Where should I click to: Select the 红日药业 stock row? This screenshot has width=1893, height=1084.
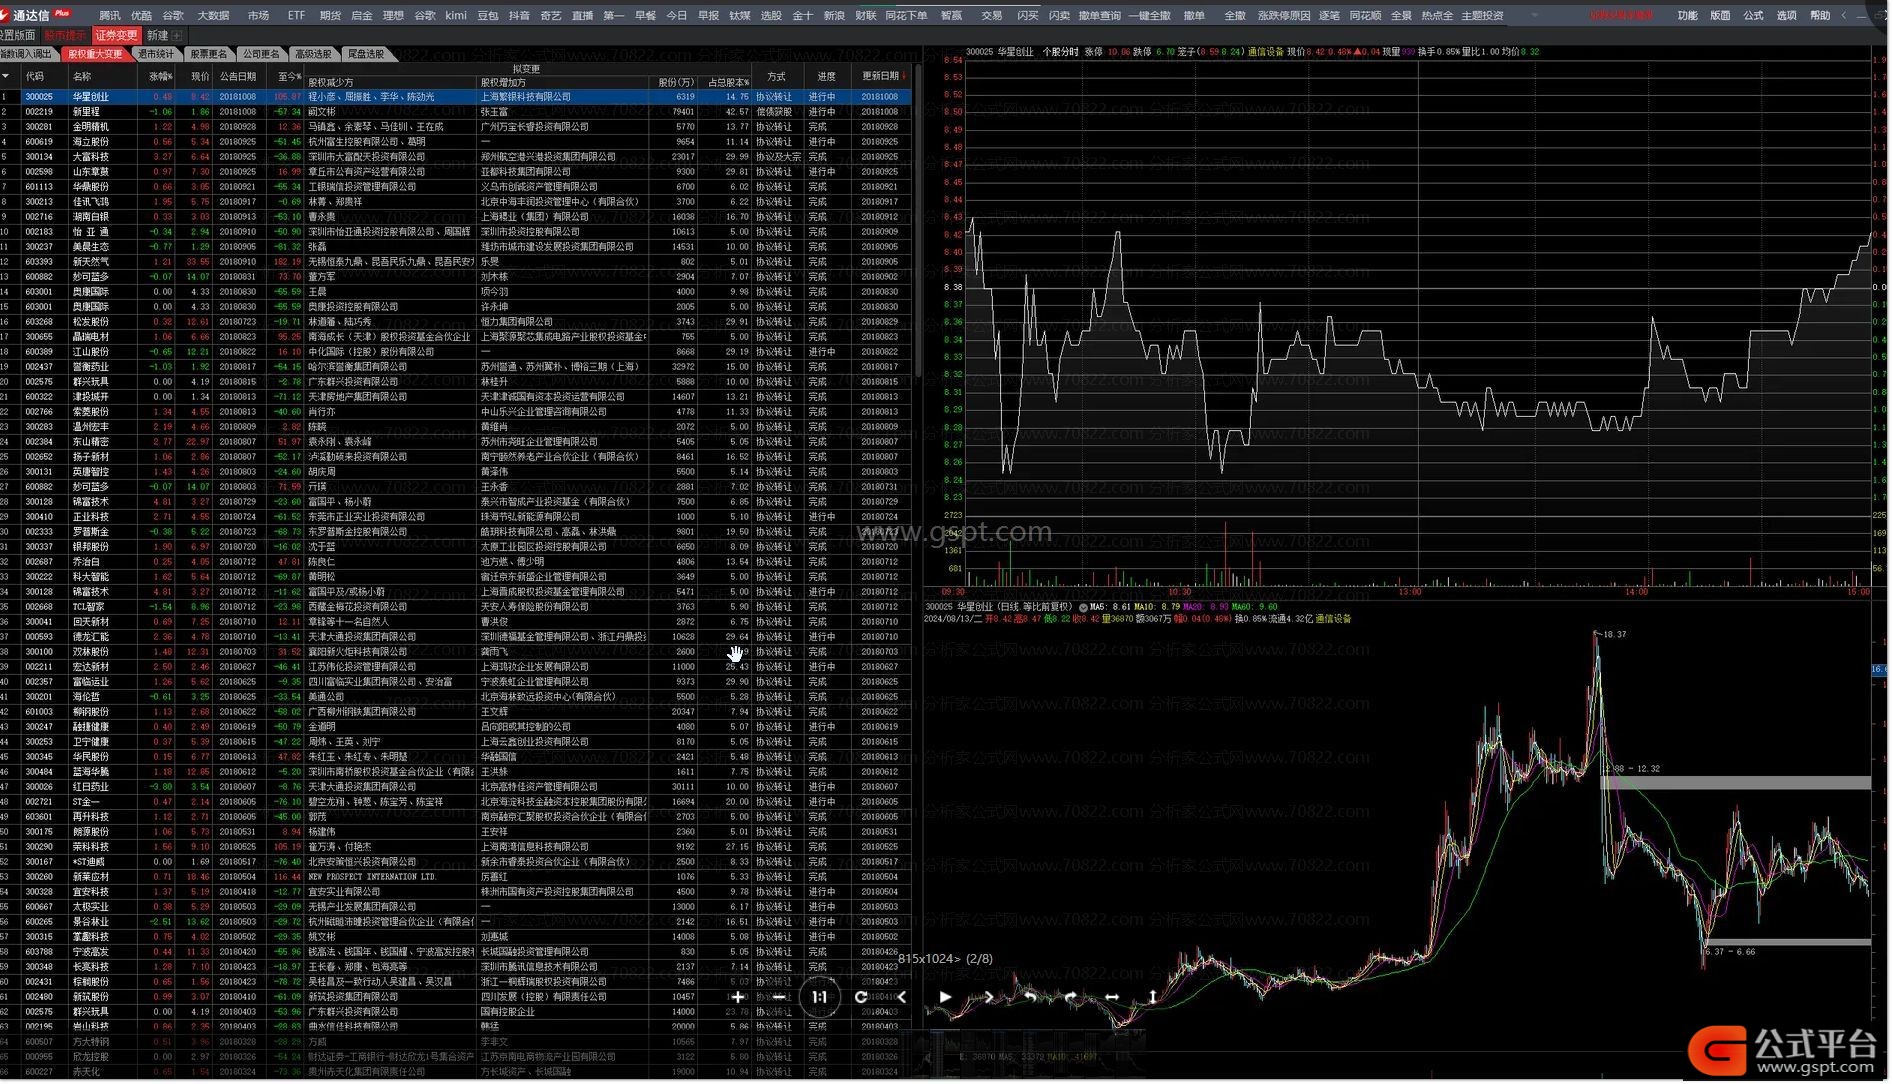(x=455, y=787)
